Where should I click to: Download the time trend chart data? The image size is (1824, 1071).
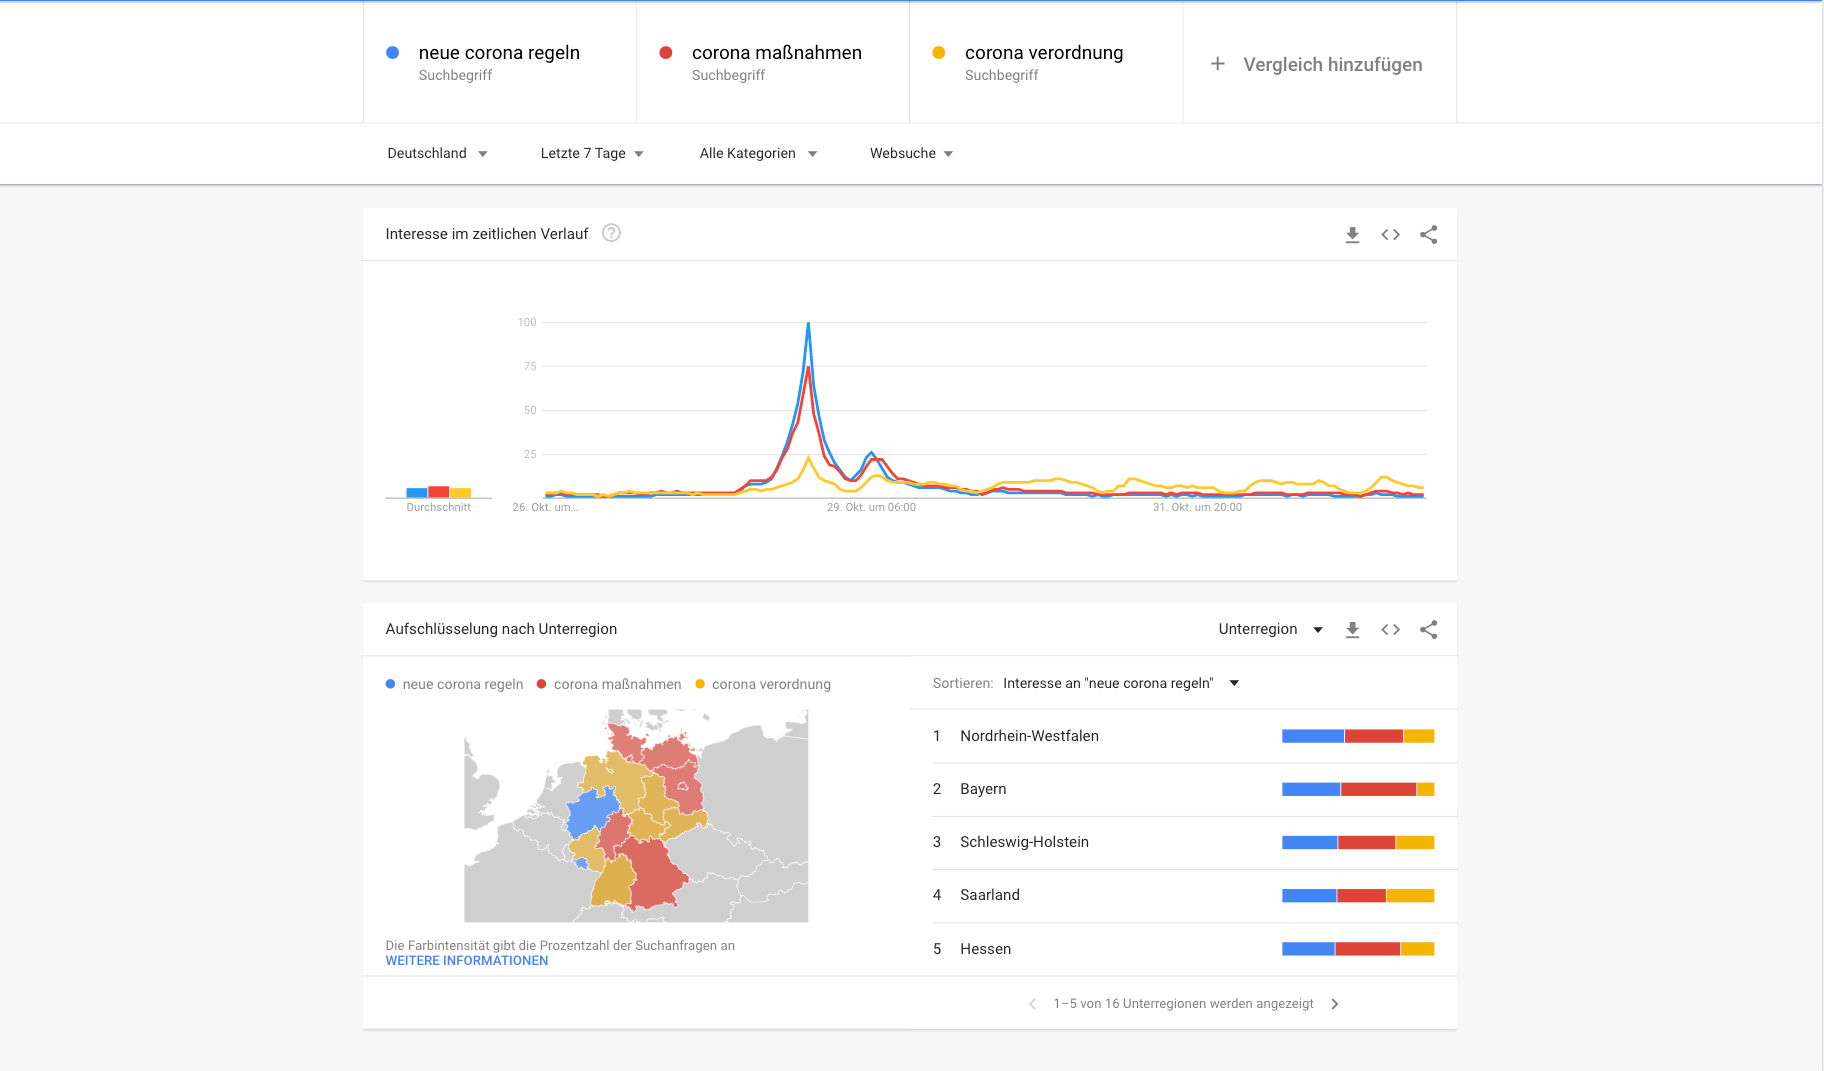1352,235
